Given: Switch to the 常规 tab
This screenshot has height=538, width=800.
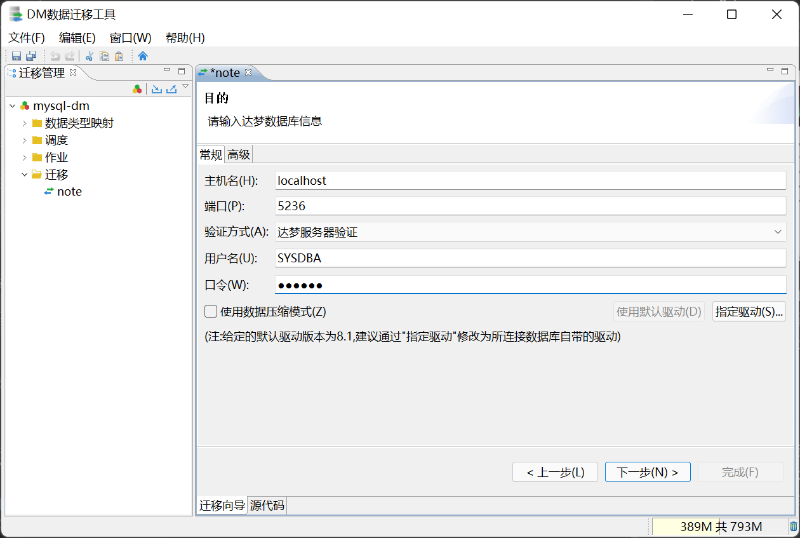Looking at the screenshot, I should pos(211,155).
